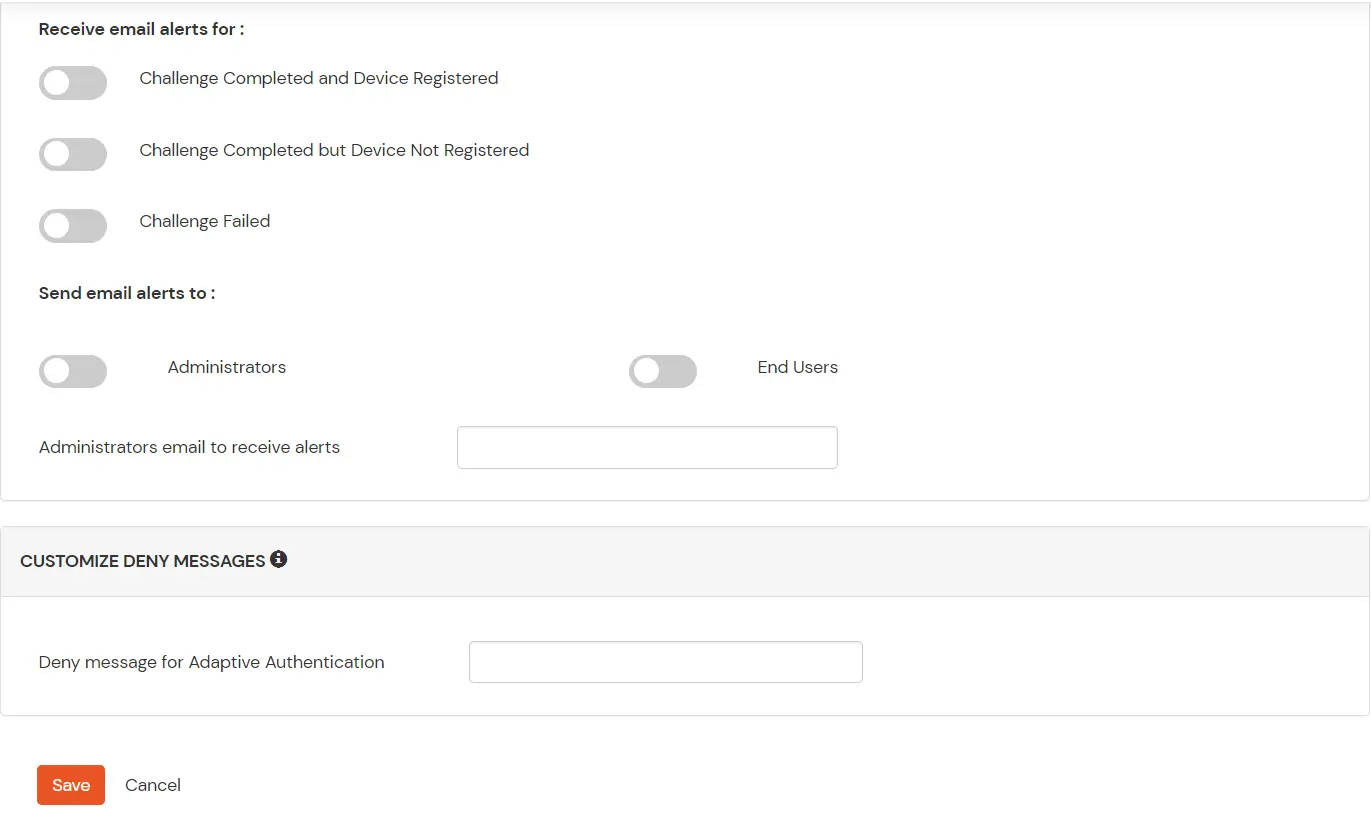The width and height of the screenshot is (1371, 819).
Task: Enable the Challenge Completed and Device Registered switch
Action: click(x=73, y=83)
